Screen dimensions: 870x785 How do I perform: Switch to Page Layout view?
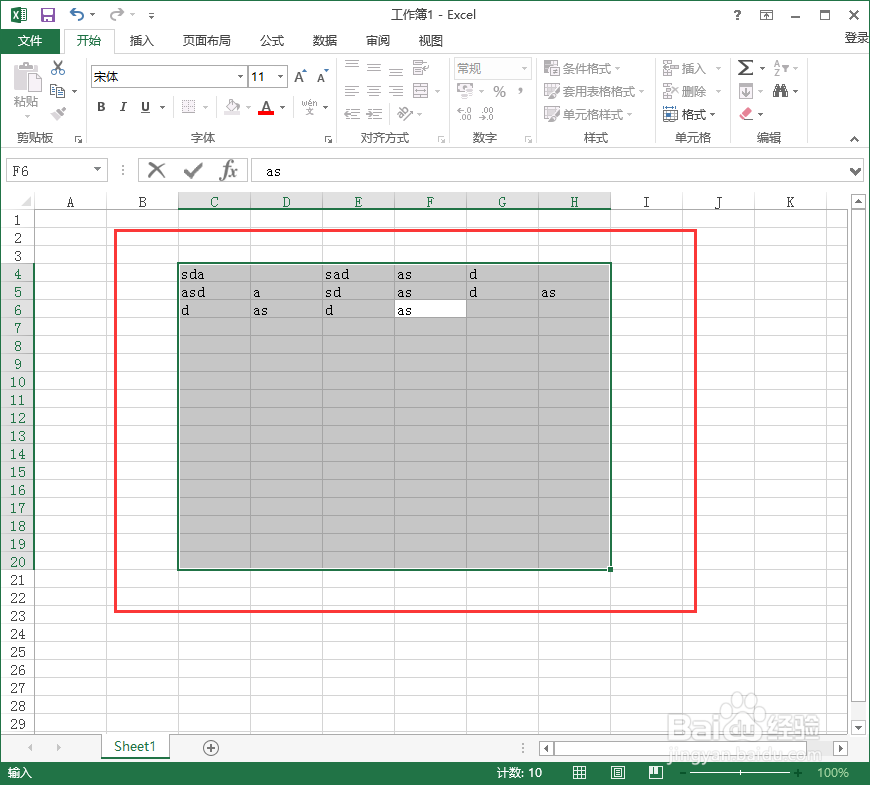(617, 772)
